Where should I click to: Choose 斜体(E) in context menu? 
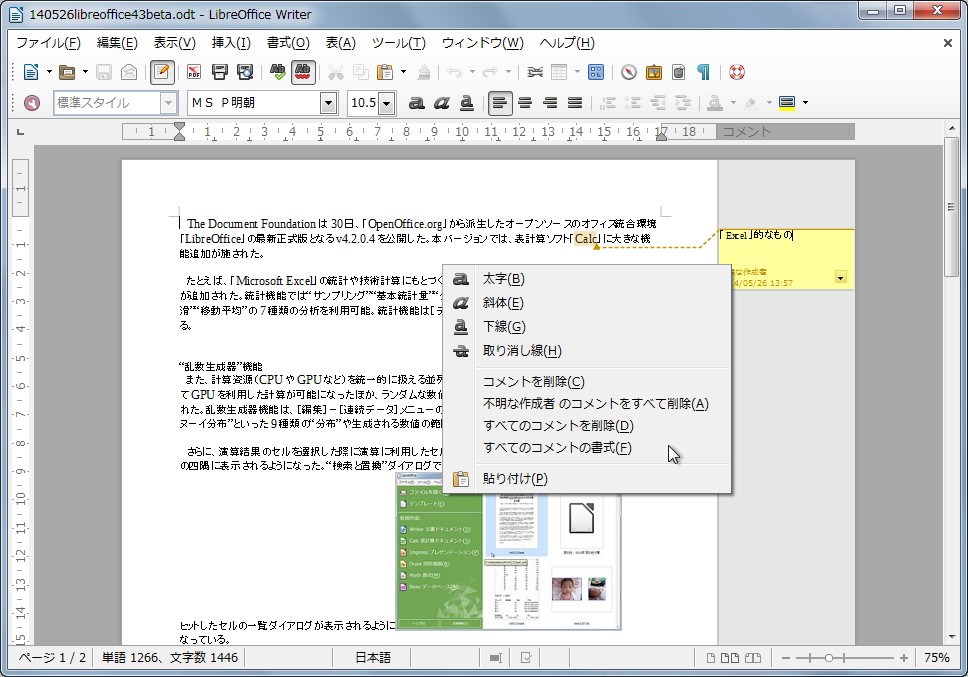(x=587, y=303)
